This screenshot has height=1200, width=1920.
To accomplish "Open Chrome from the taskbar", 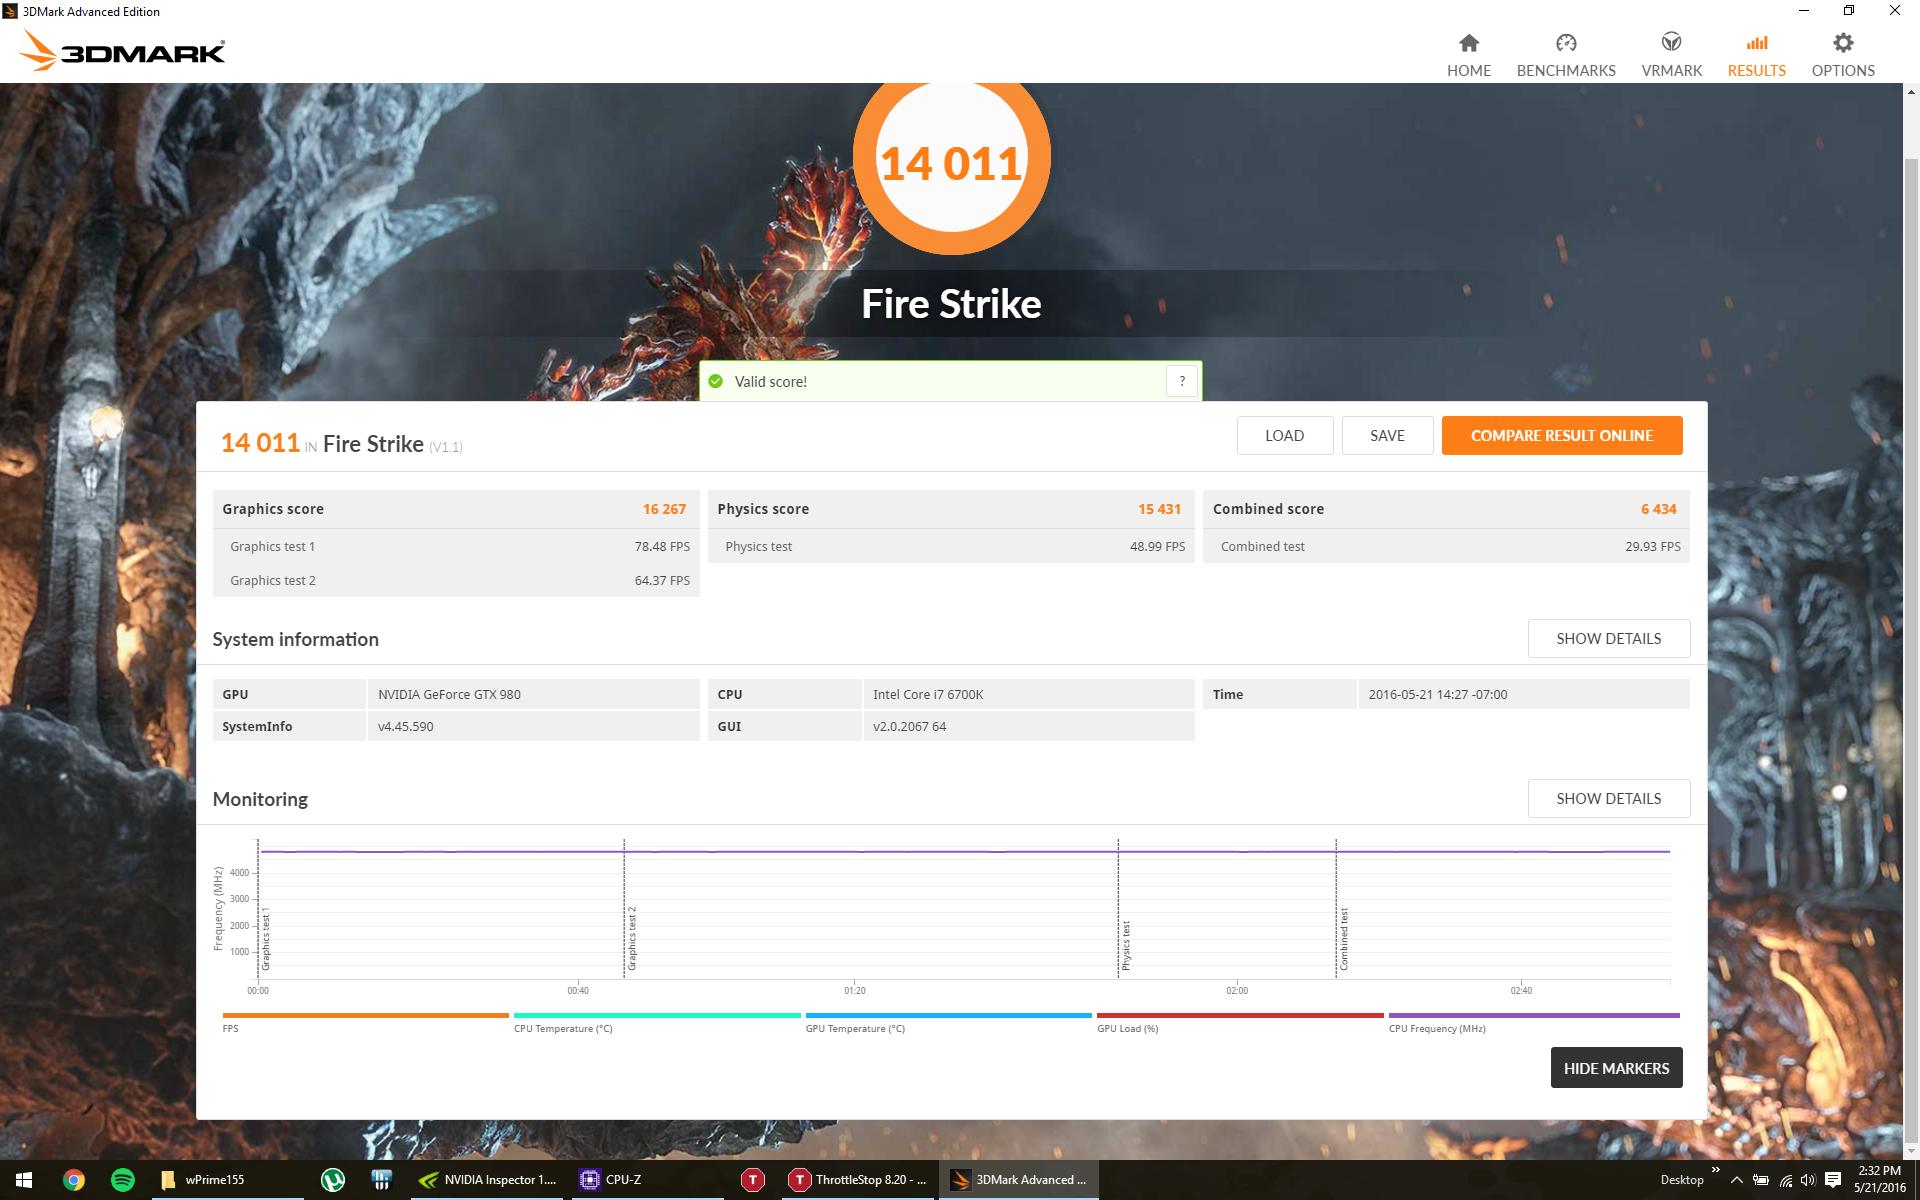I will 73,1180.
